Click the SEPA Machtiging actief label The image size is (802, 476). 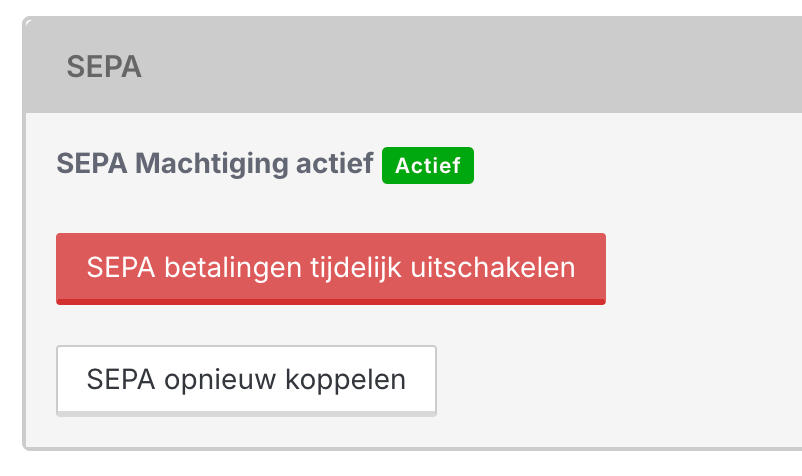(x=215, y=163)
